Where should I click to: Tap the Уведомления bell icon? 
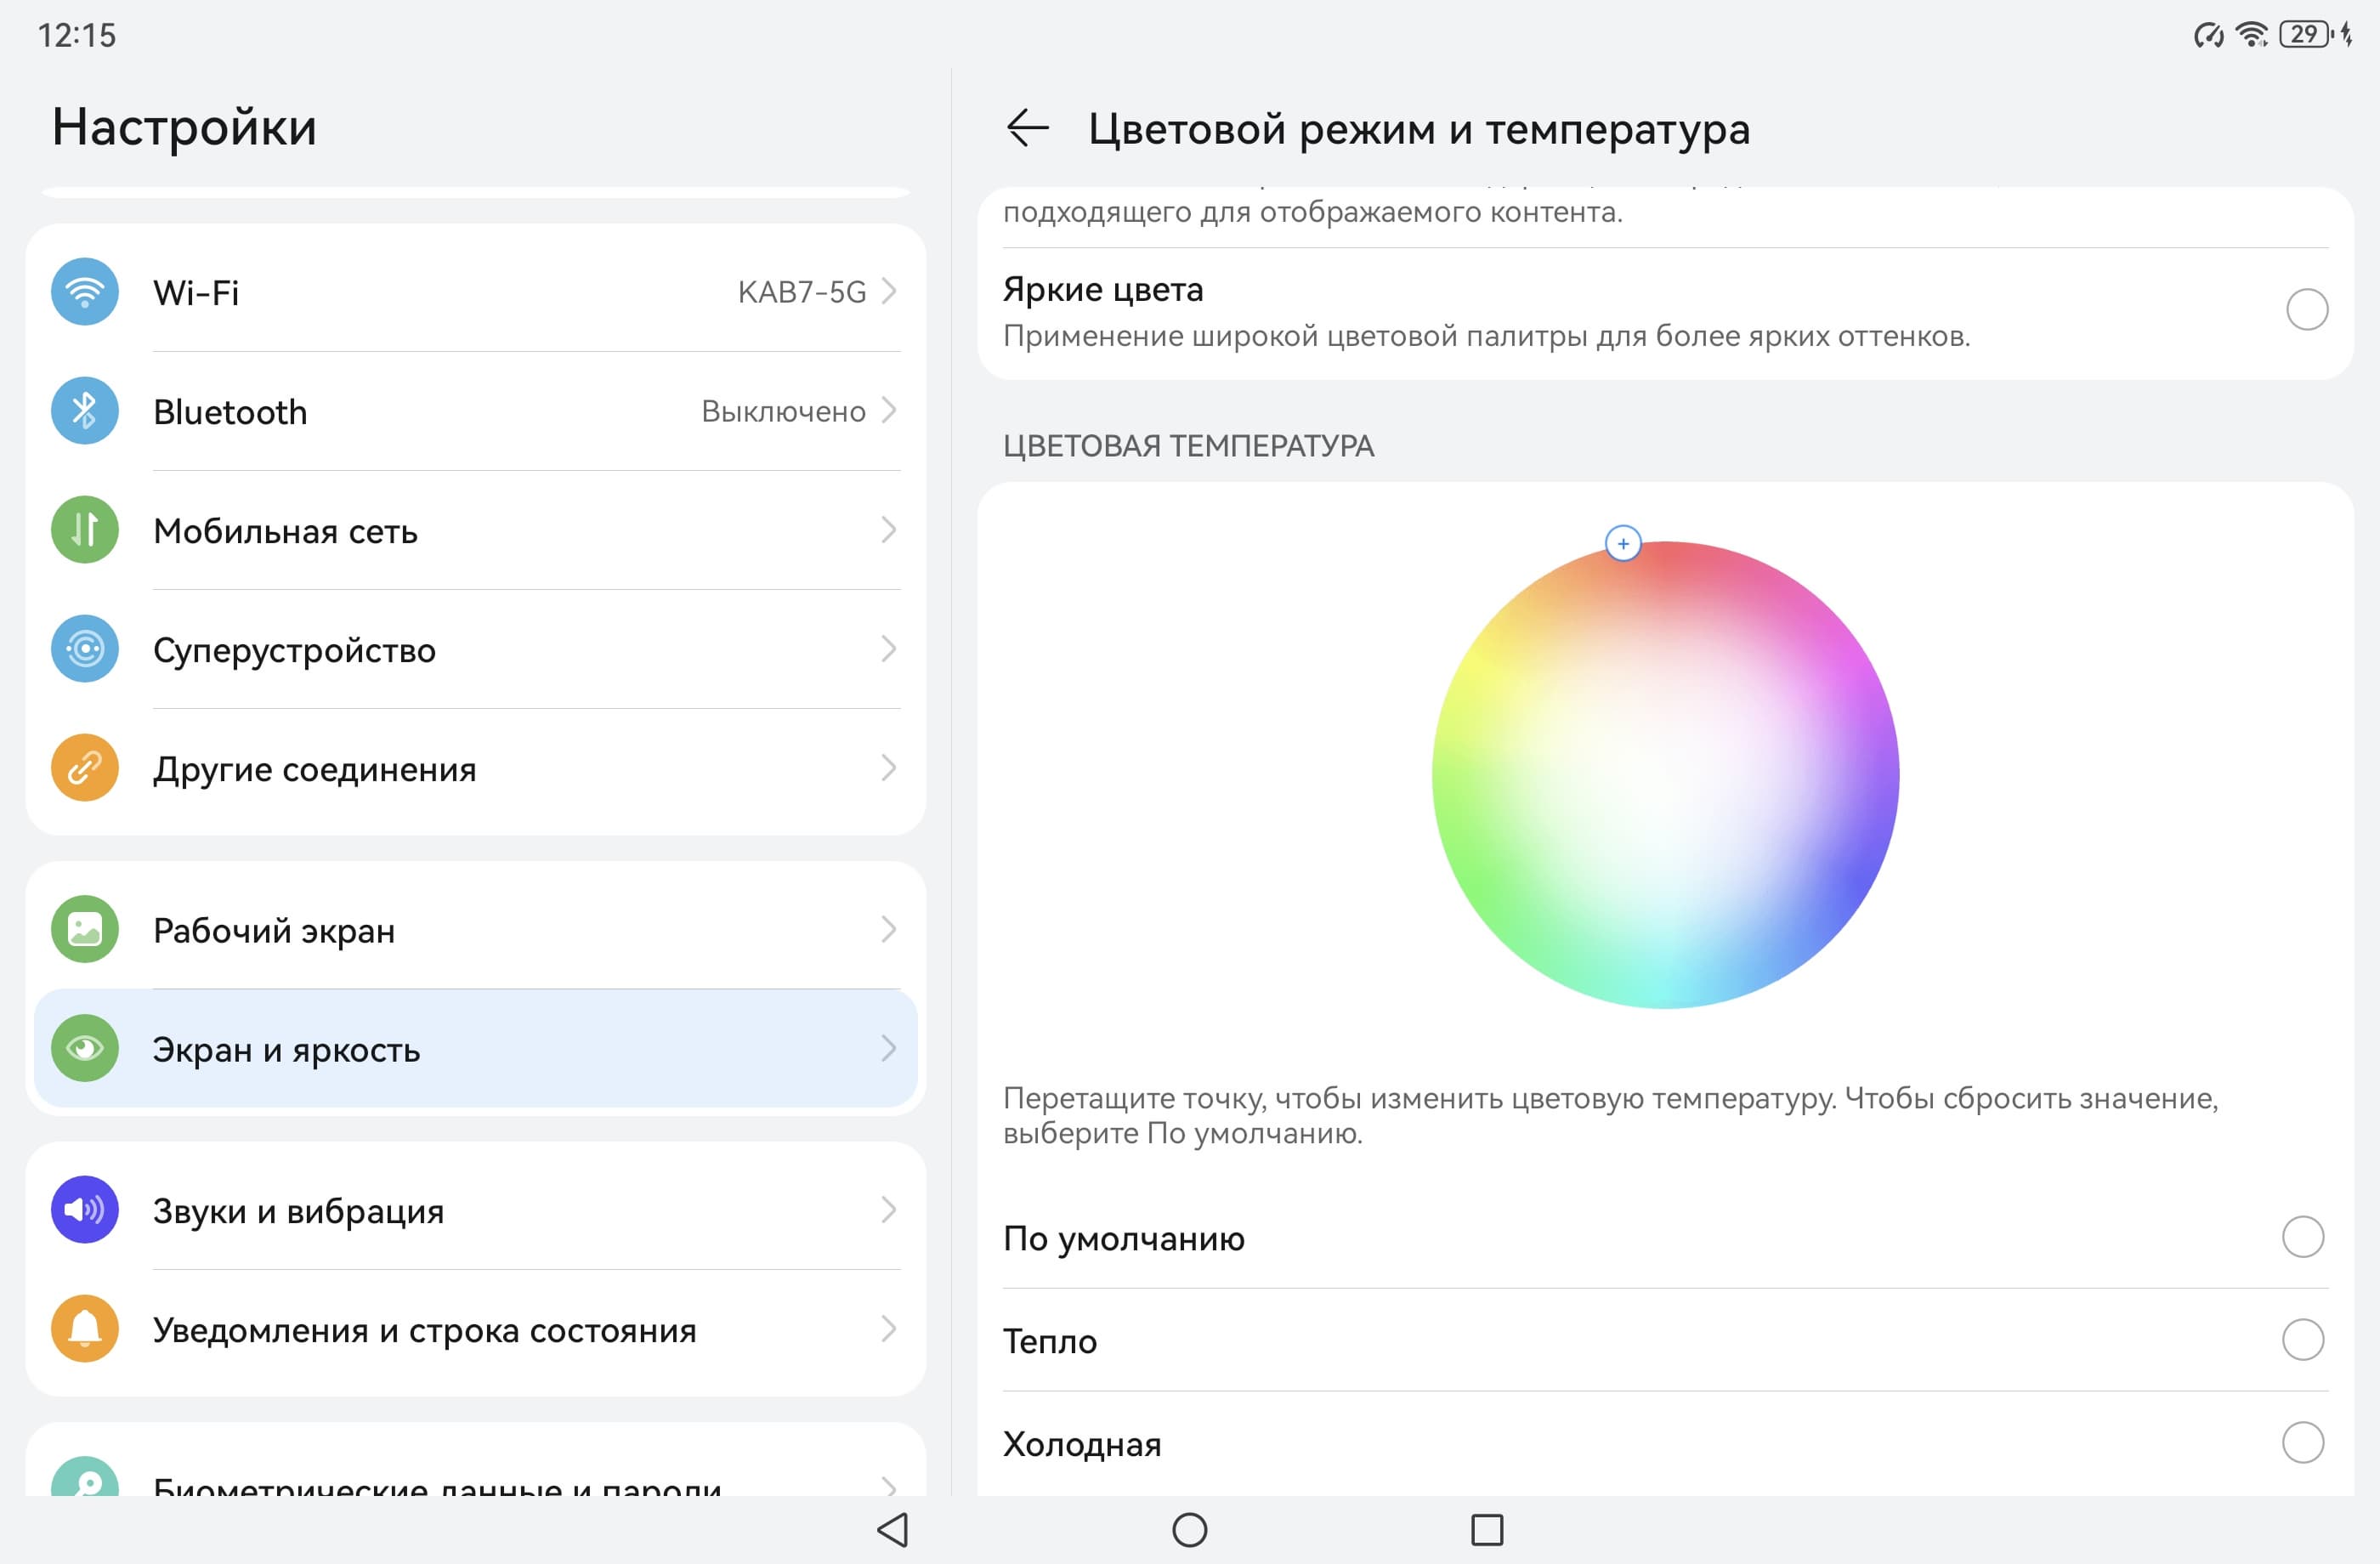pyautogui.click(x=85, y=1328)
